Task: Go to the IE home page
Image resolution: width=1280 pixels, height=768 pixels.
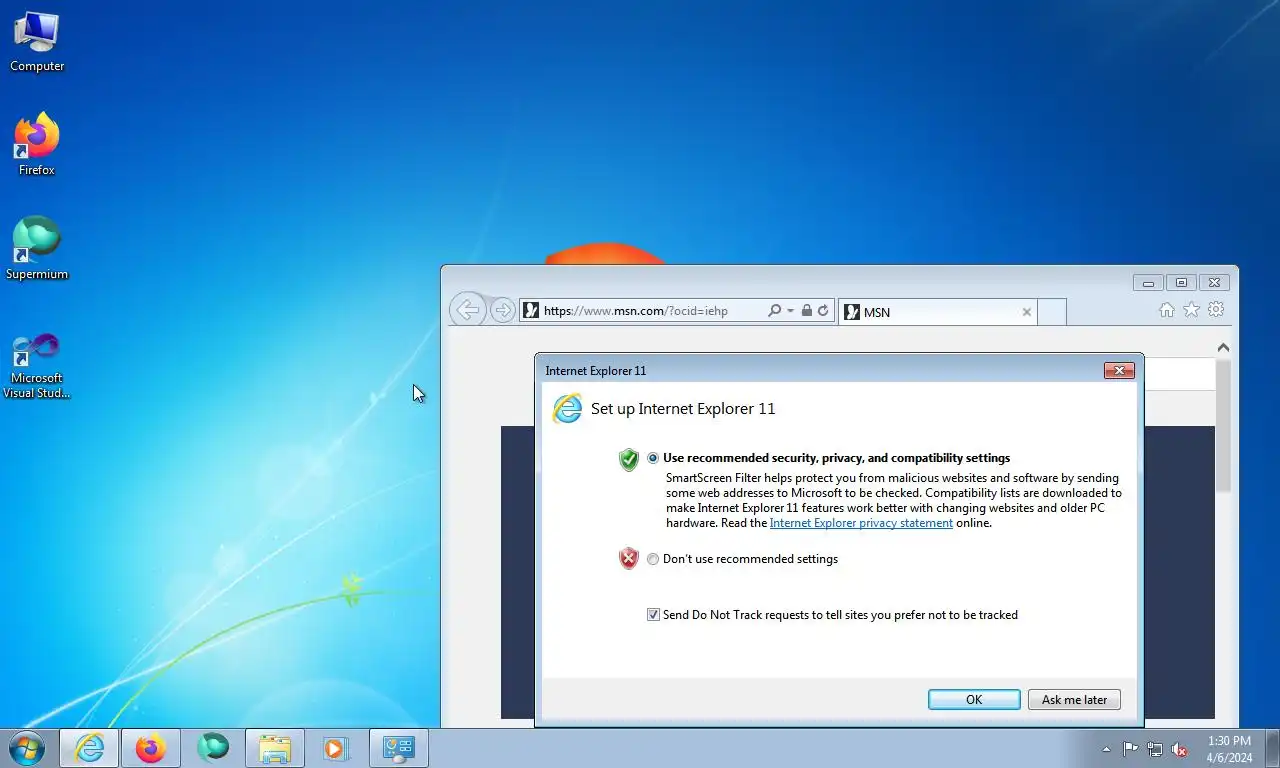Action: [x=1167, y=310]
